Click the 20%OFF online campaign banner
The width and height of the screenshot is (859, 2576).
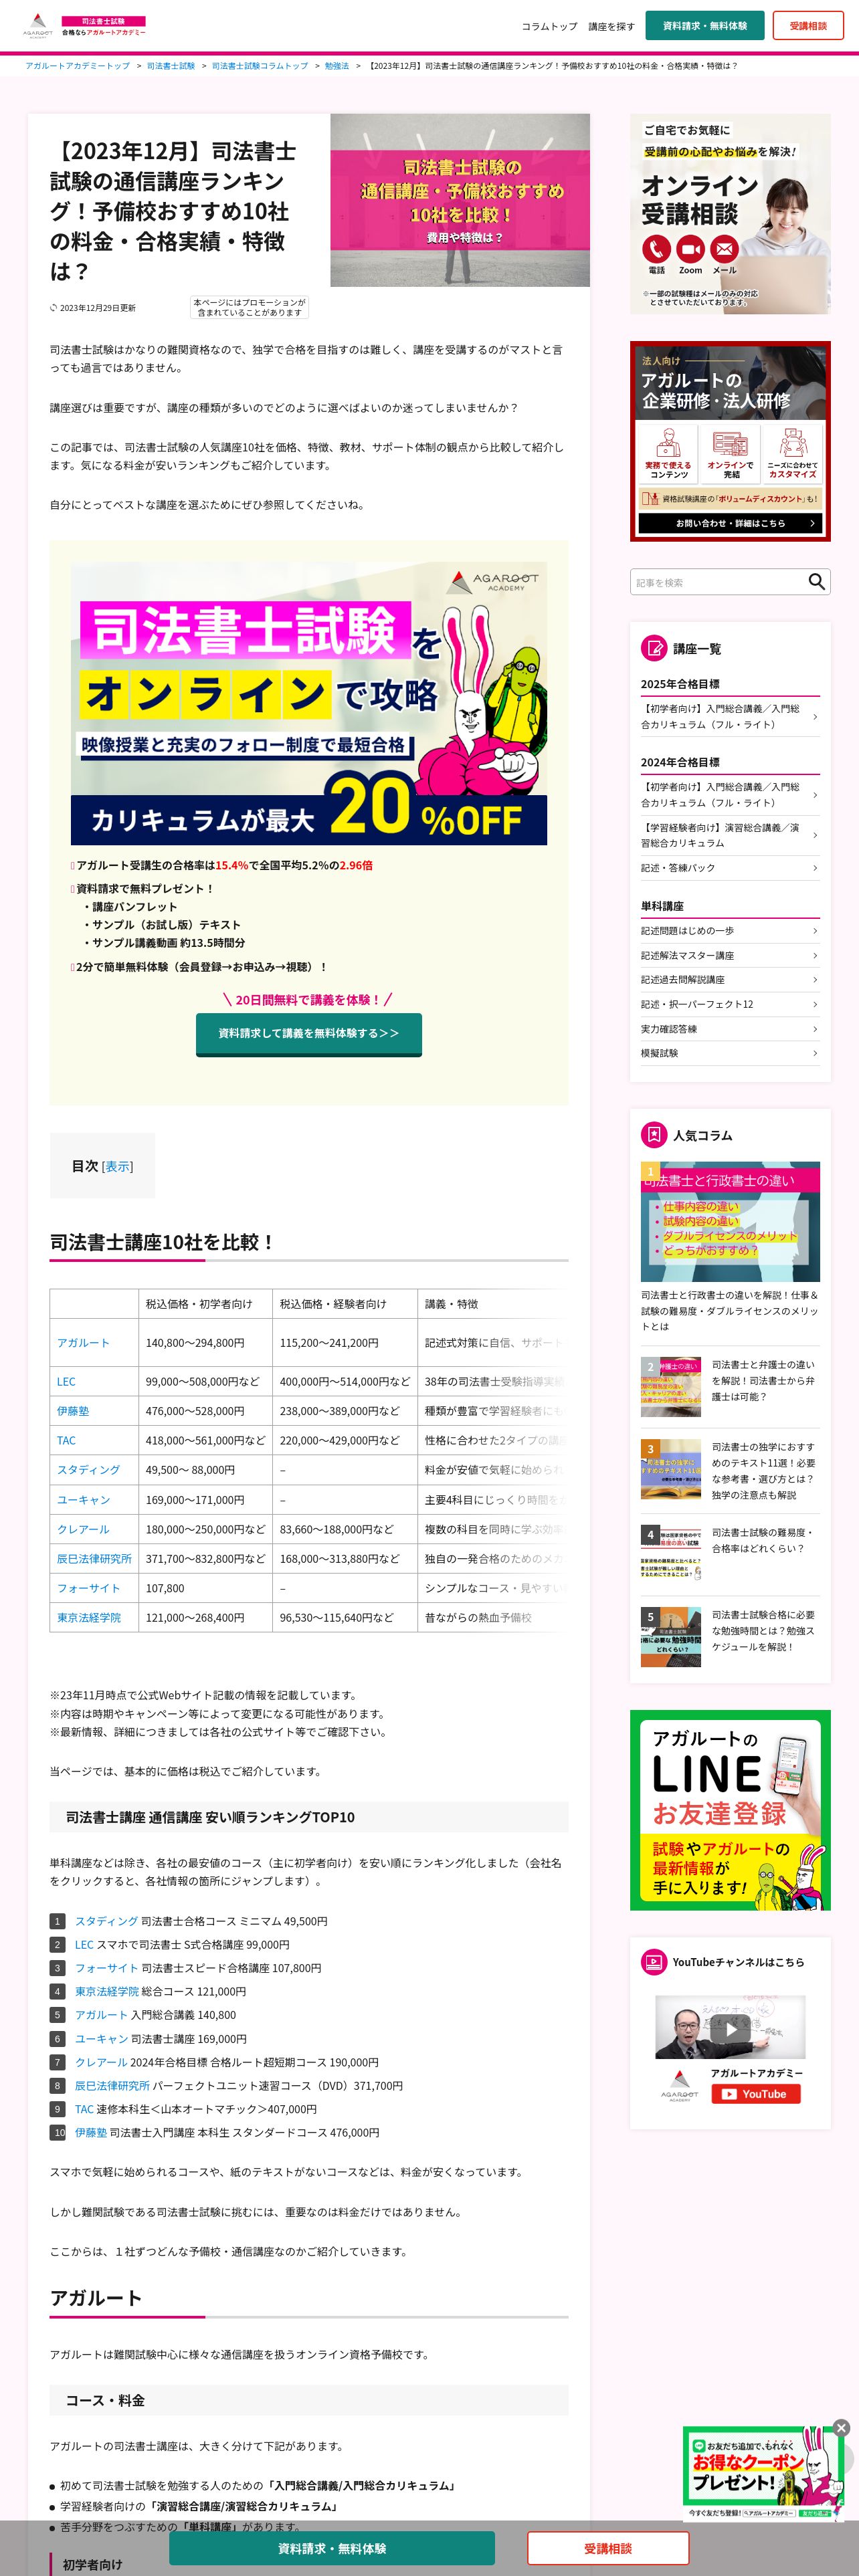(x=308, y=703)
